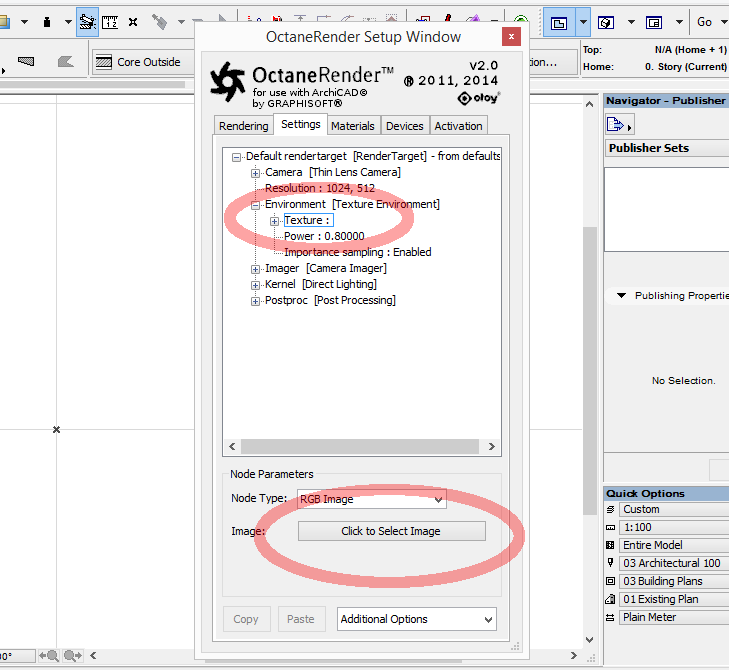Open the Plain Meter dimension dropdown
Screen dimensions: 729x670
(674, 617)
